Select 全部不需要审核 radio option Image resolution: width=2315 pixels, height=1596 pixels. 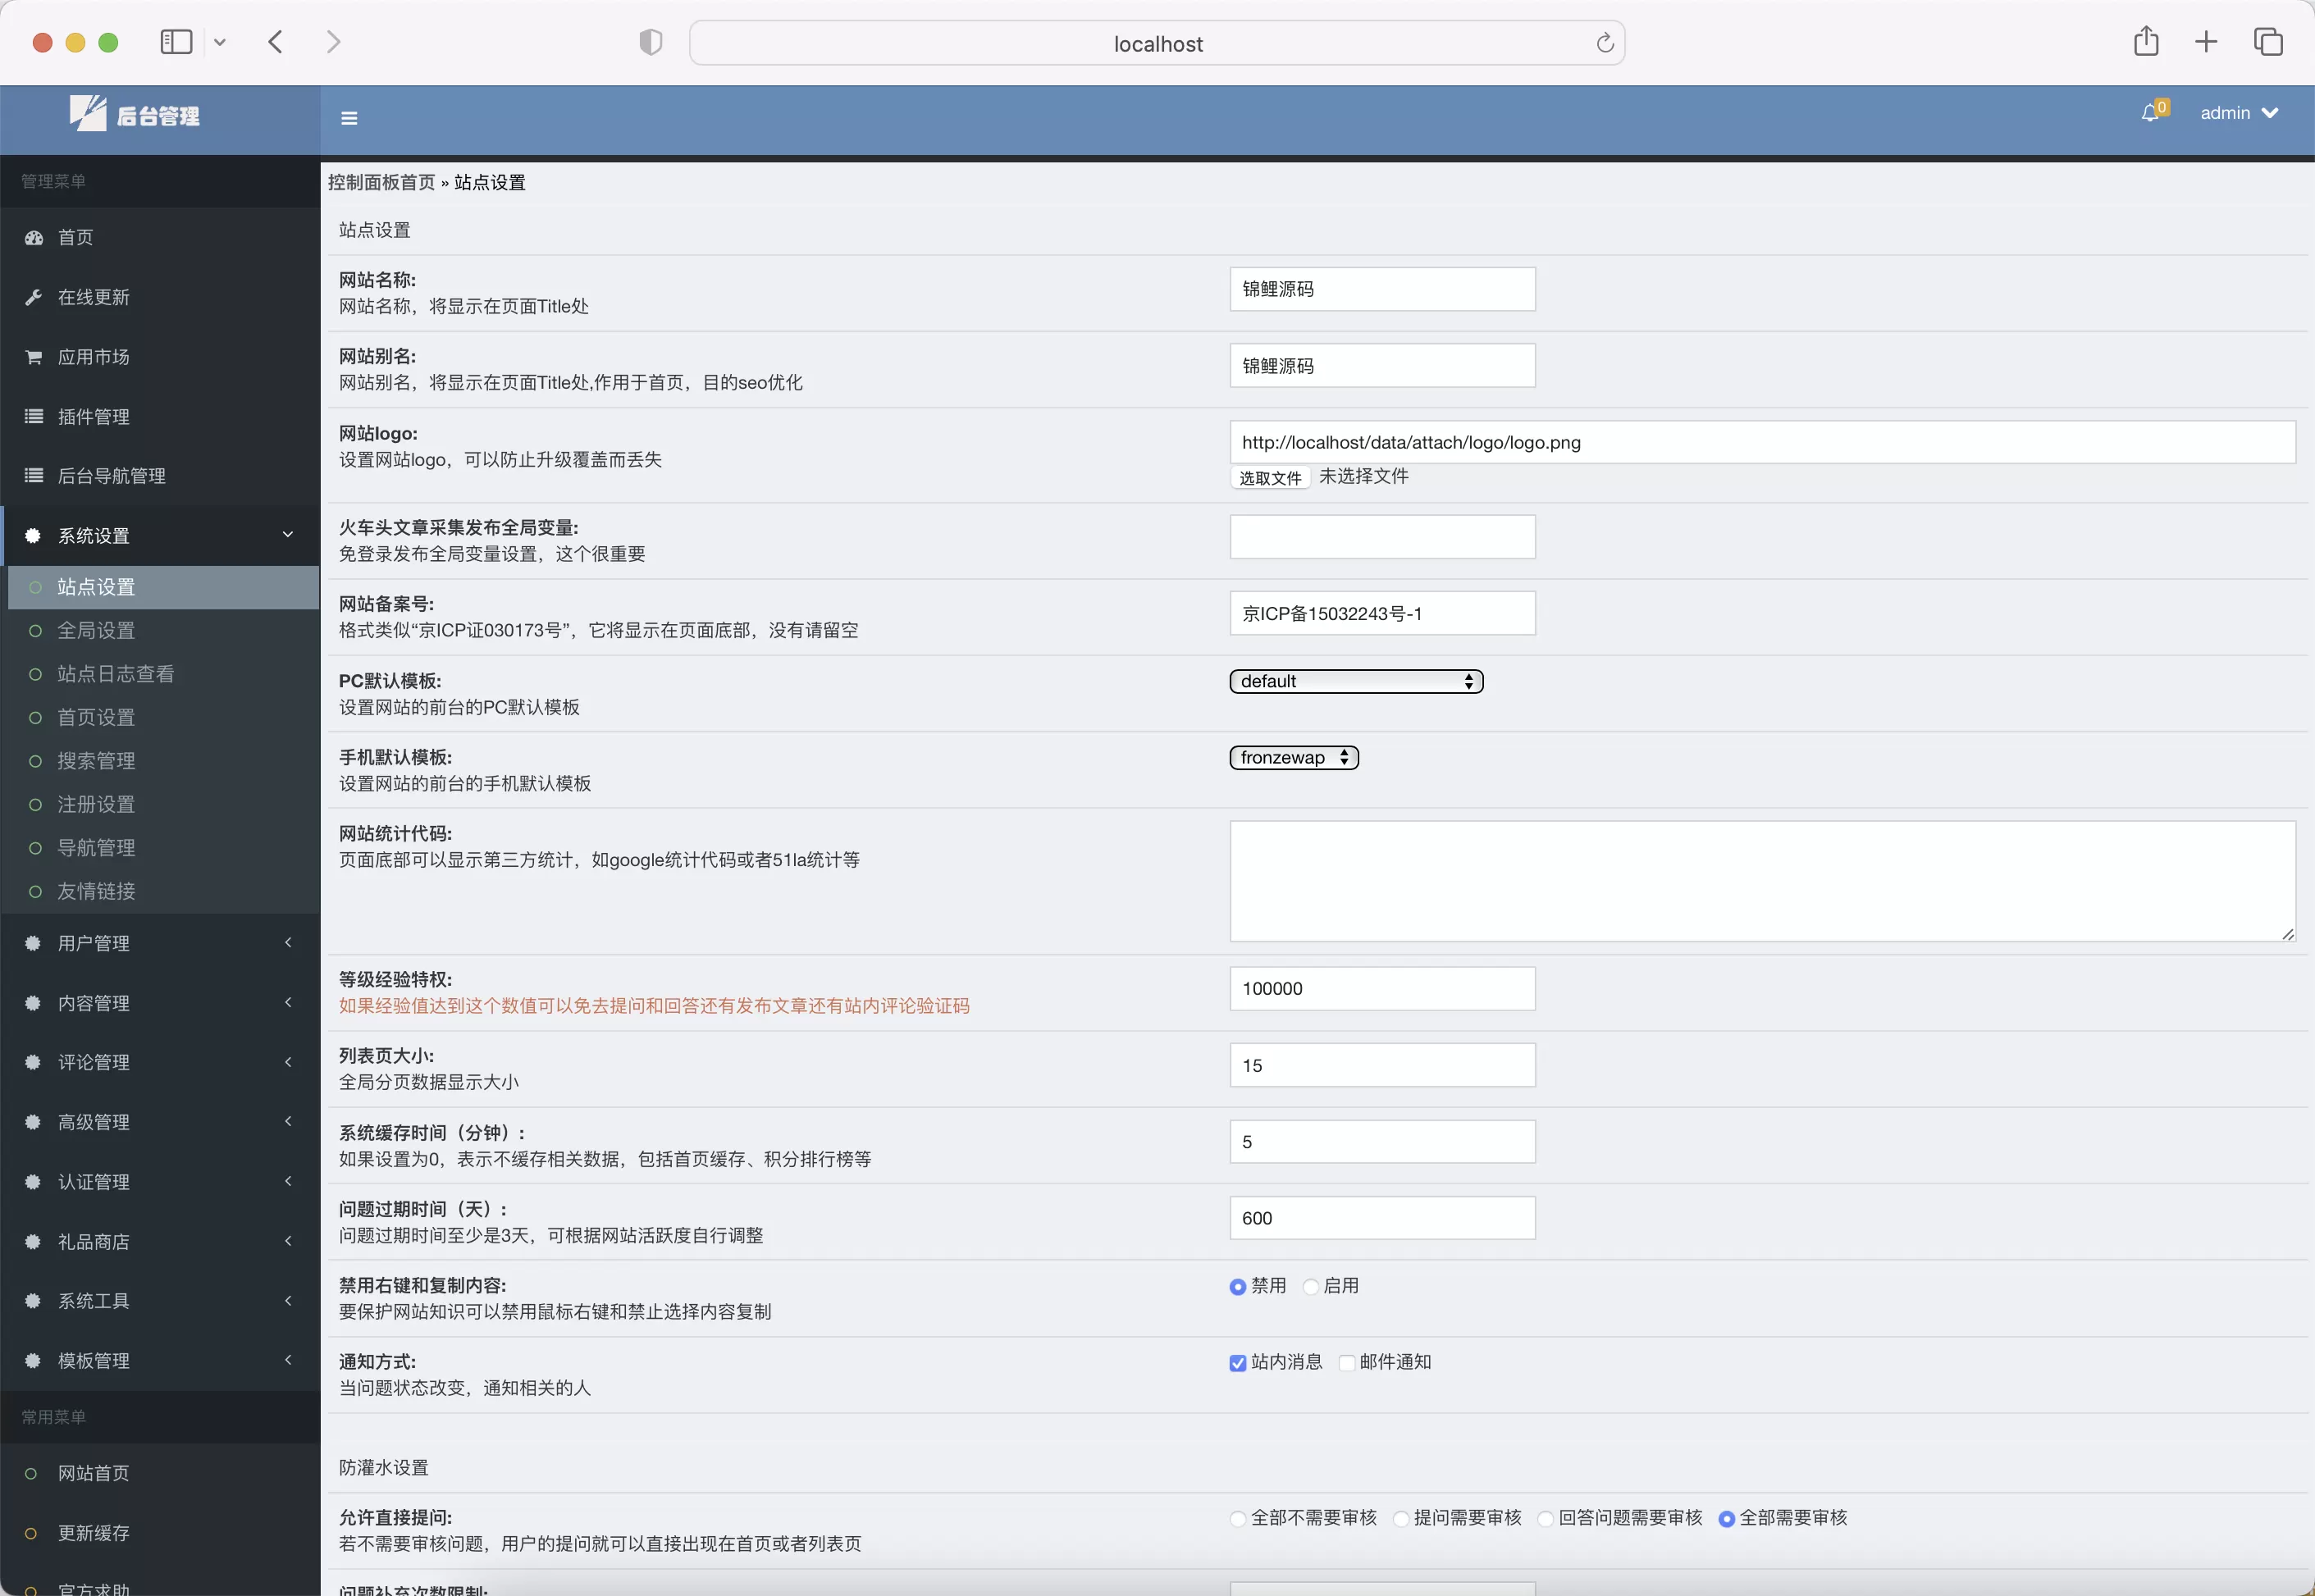[1238, 1519]
